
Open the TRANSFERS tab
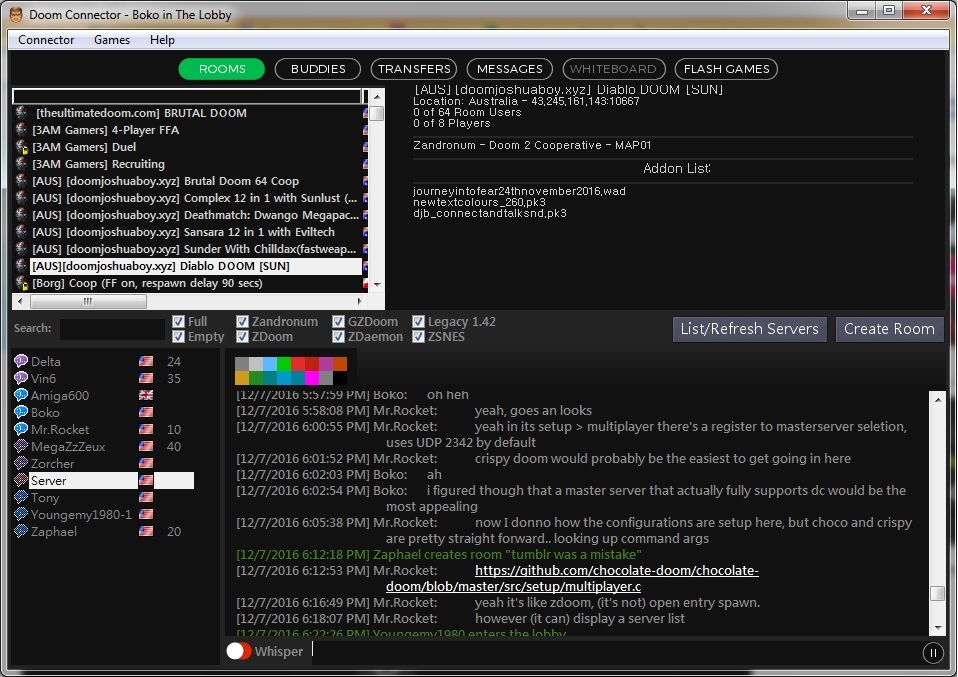[414, 69]
